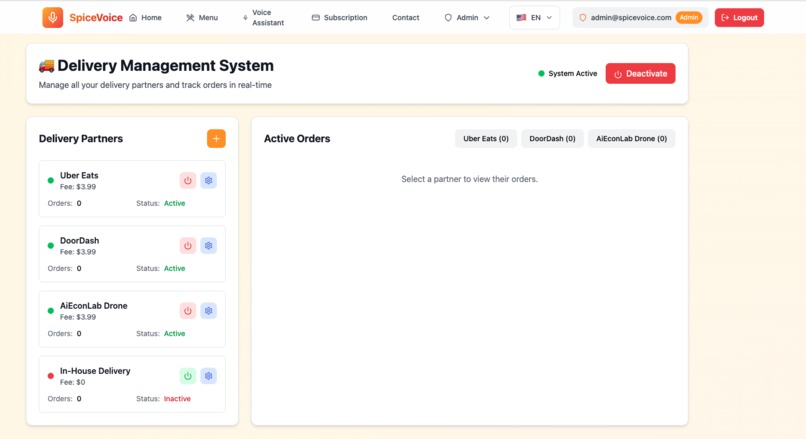Click the Uber Eats partner name
806x439 pixels.
pyautogui.click(x=79, y=175)
